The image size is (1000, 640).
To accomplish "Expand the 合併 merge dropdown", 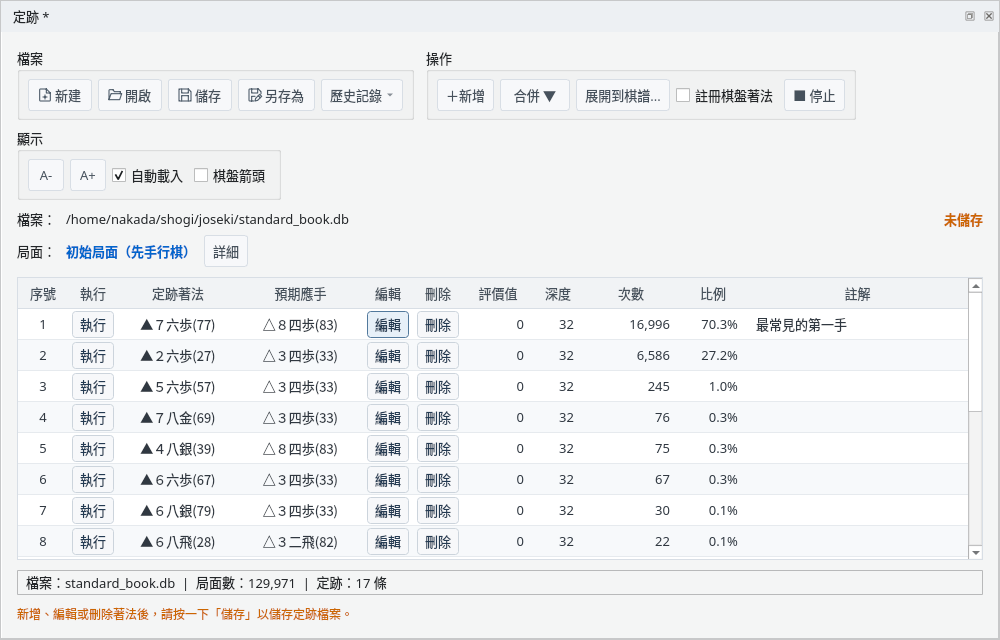I will point(534,96).
